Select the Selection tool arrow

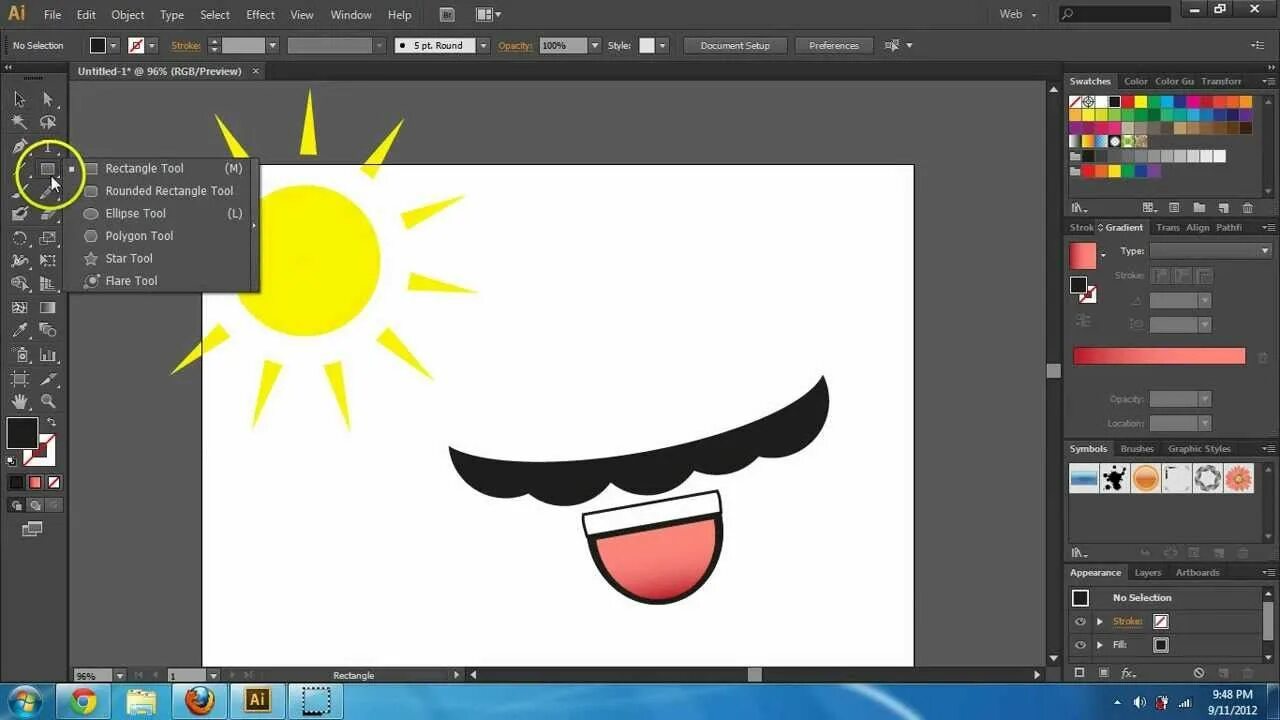pyautogui.click(x=19, y=99)
